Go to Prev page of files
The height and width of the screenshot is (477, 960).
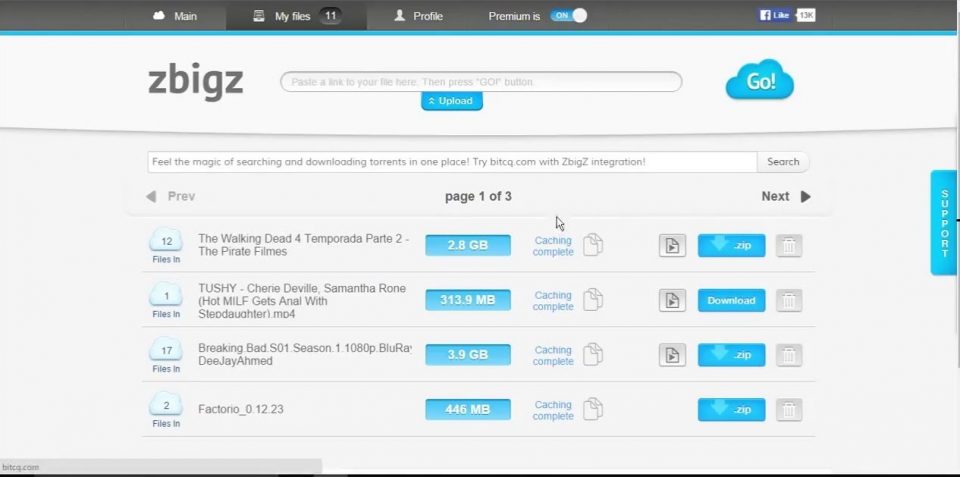(171, 197)
